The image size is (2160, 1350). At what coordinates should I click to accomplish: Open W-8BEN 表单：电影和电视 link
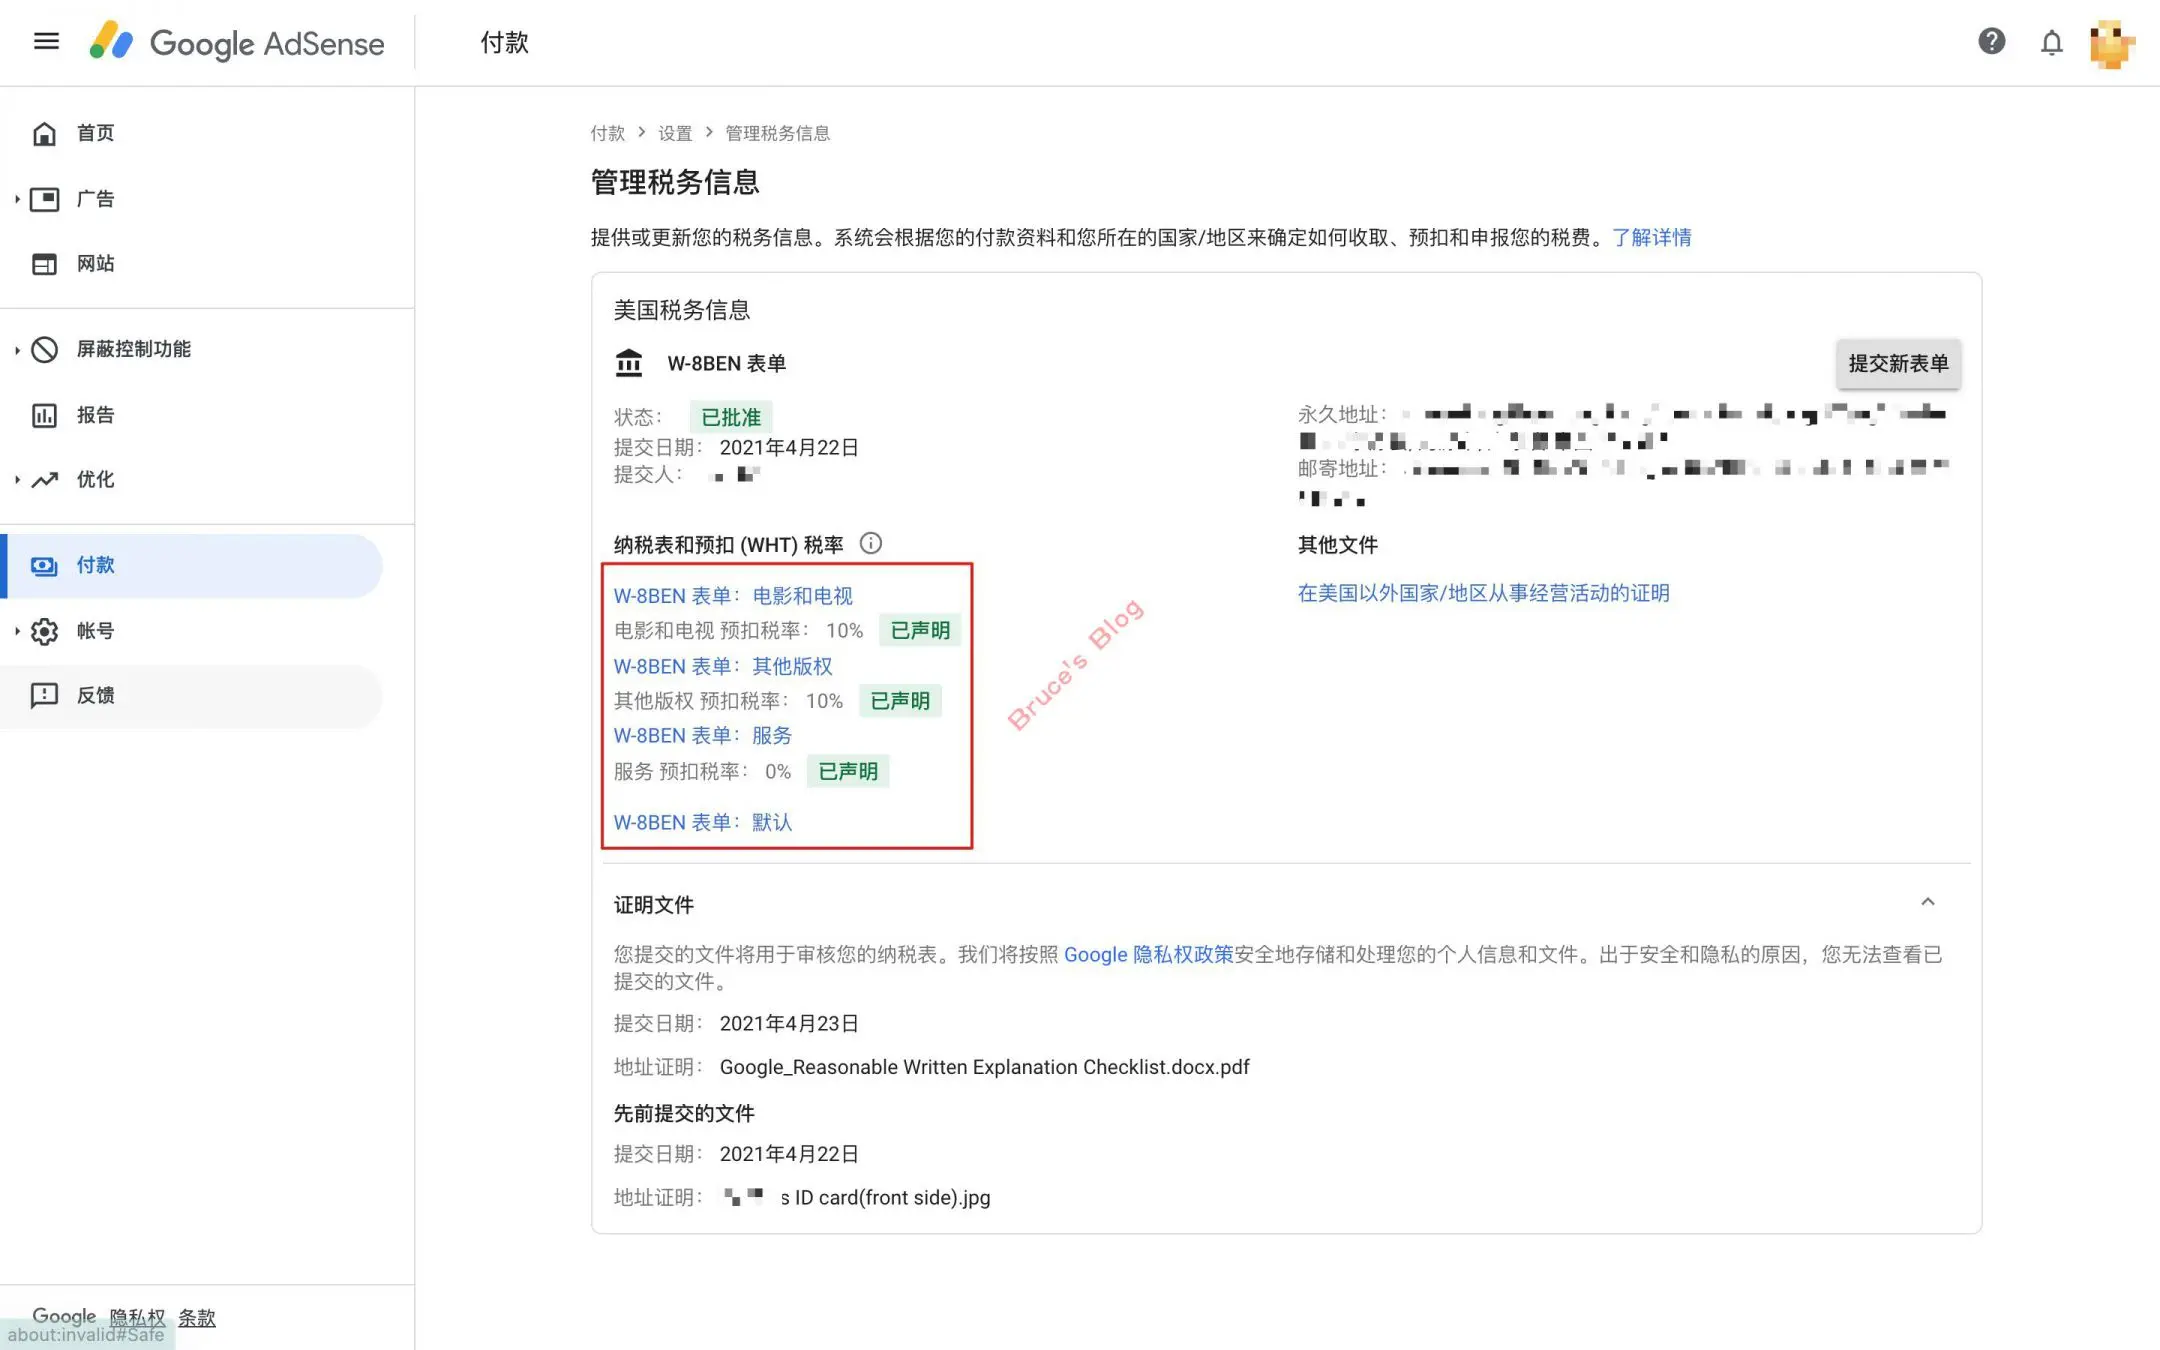[x=732, y=596]
